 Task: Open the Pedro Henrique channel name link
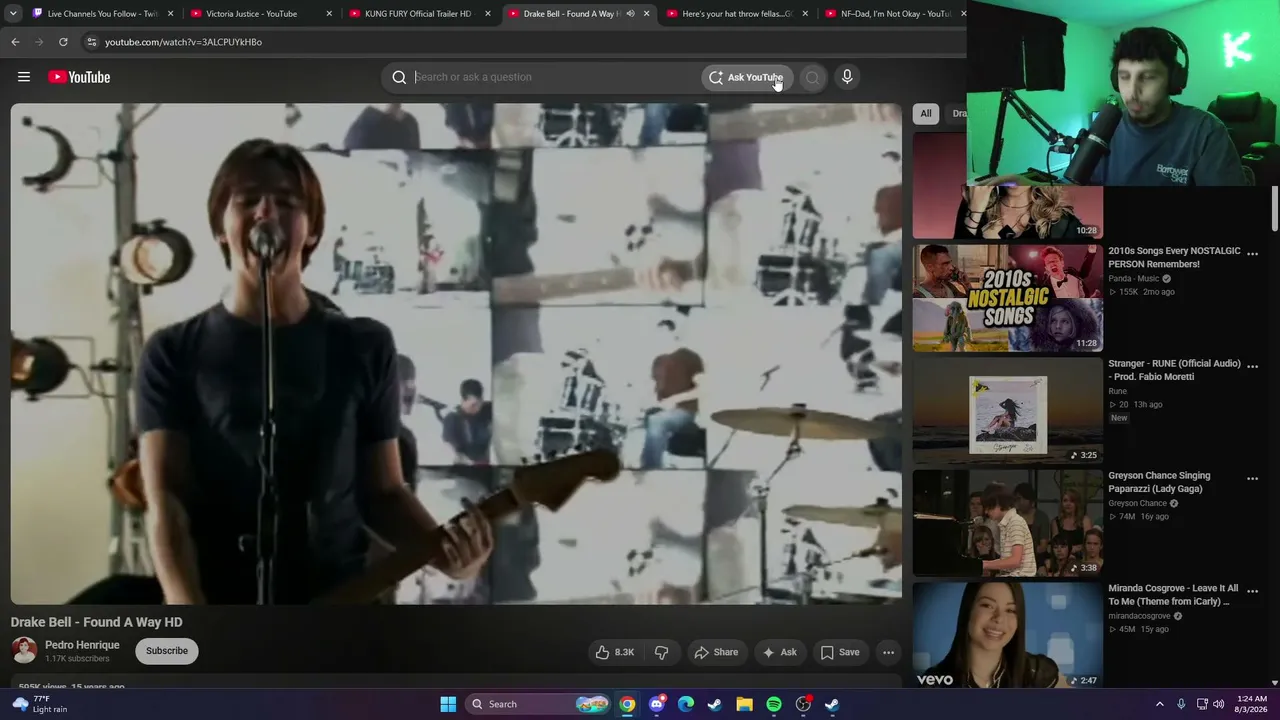82,645
